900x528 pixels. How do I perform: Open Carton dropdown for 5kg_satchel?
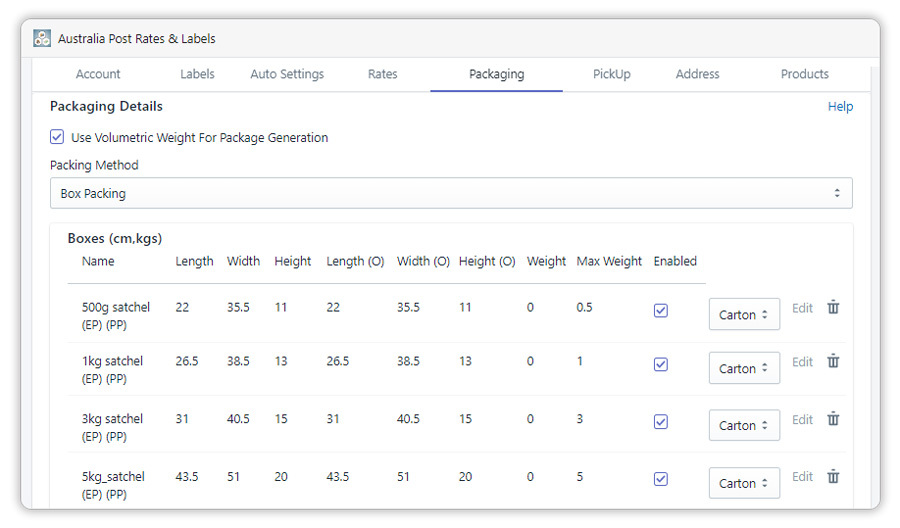point(744,483)
